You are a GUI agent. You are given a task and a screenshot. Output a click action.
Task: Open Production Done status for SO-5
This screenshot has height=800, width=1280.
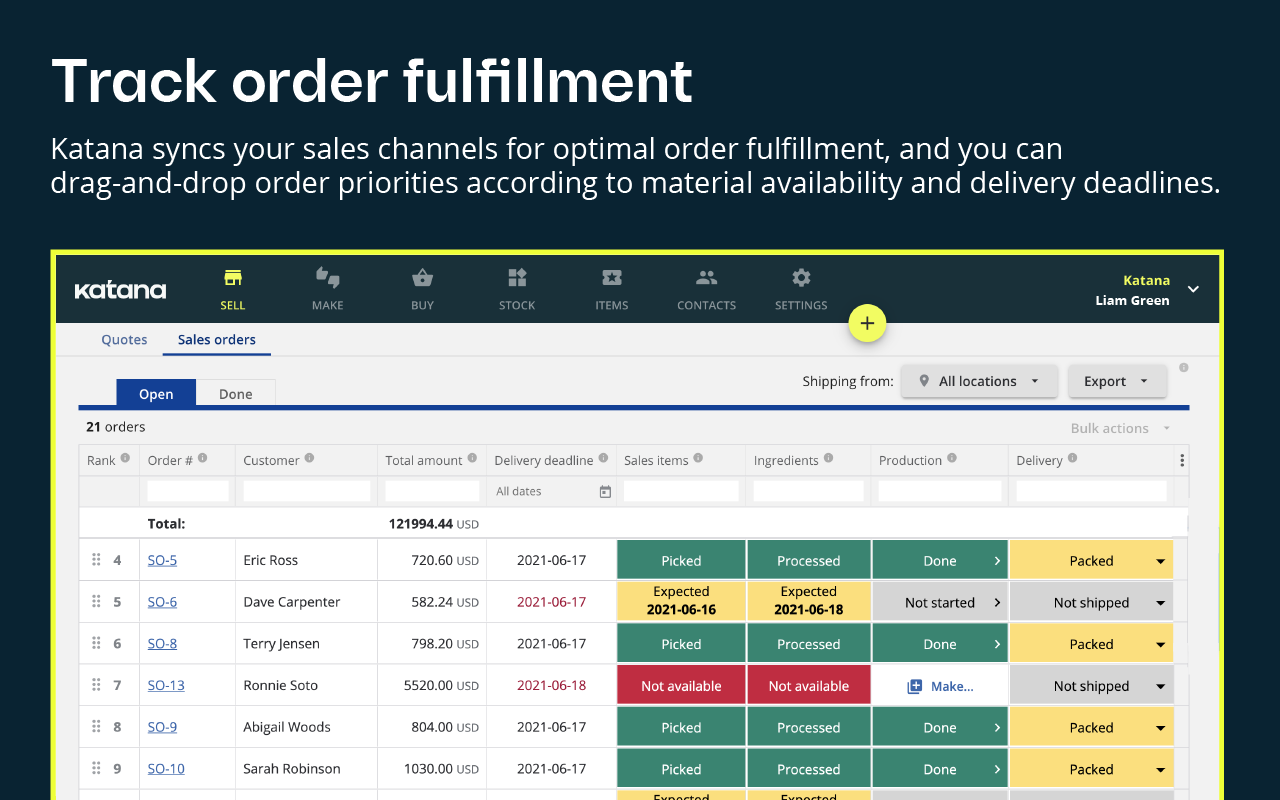pos(940,561)
